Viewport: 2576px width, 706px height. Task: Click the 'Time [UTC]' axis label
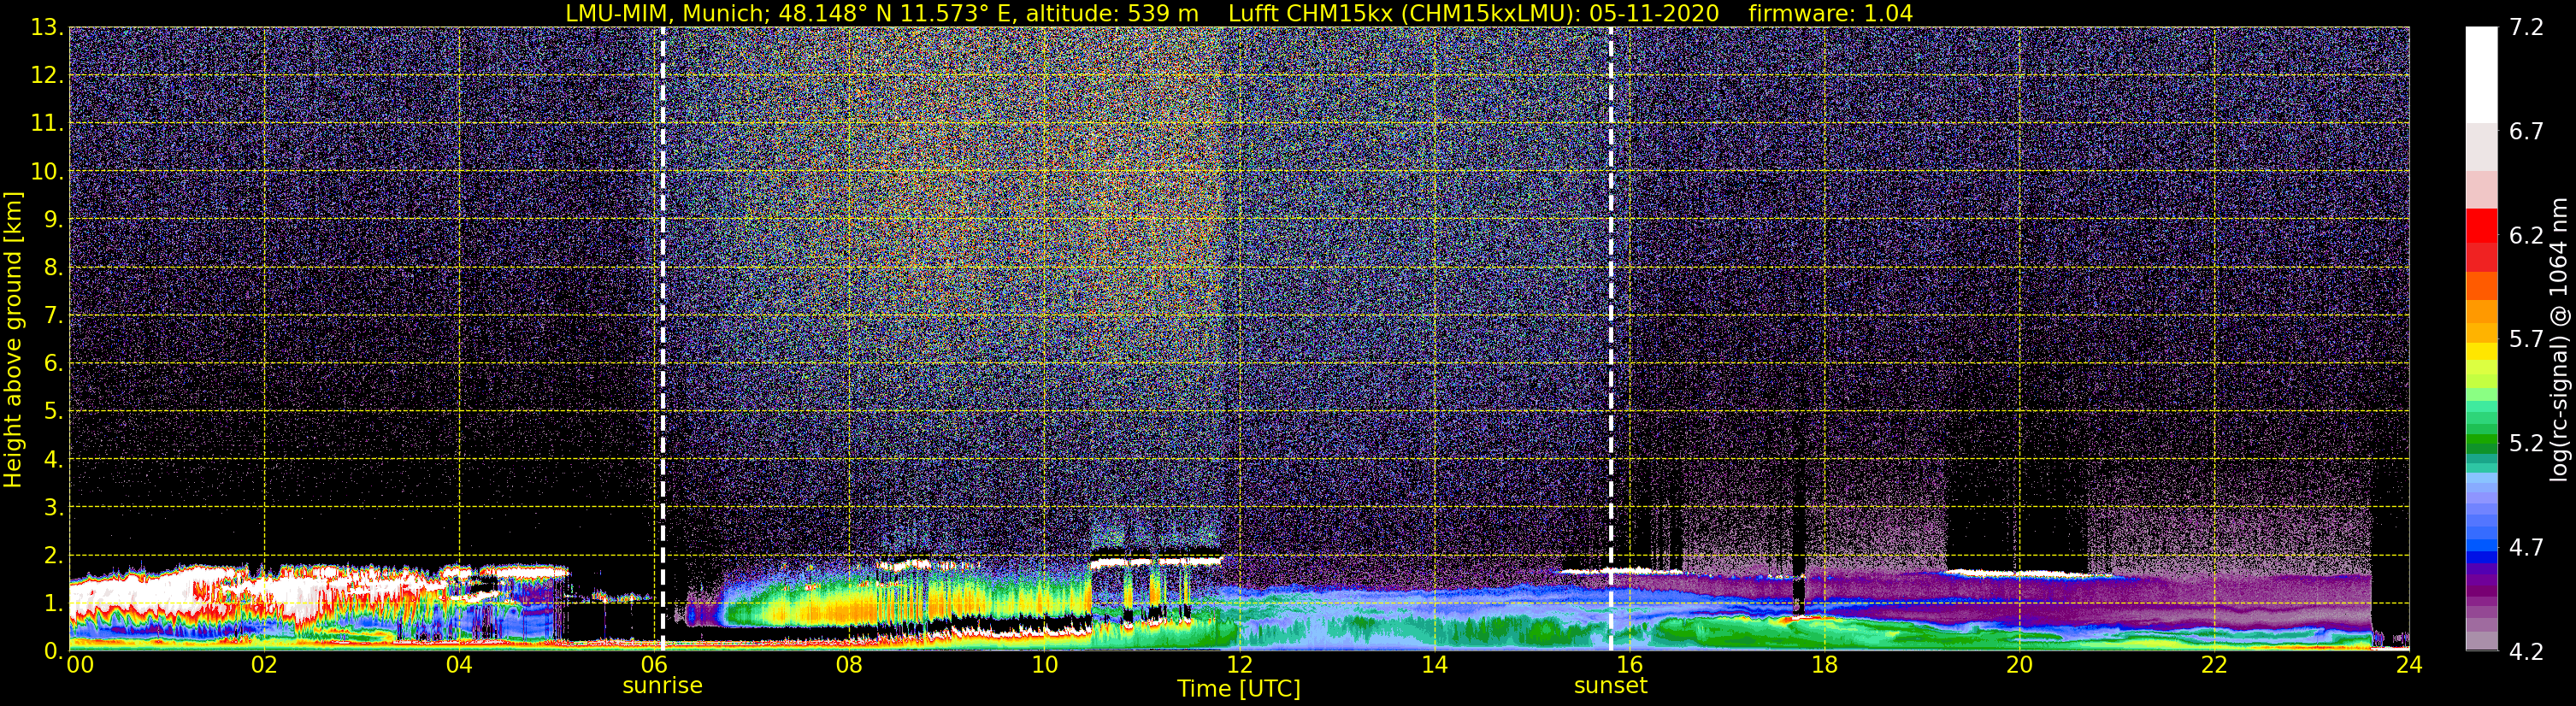coord(1239,689)
